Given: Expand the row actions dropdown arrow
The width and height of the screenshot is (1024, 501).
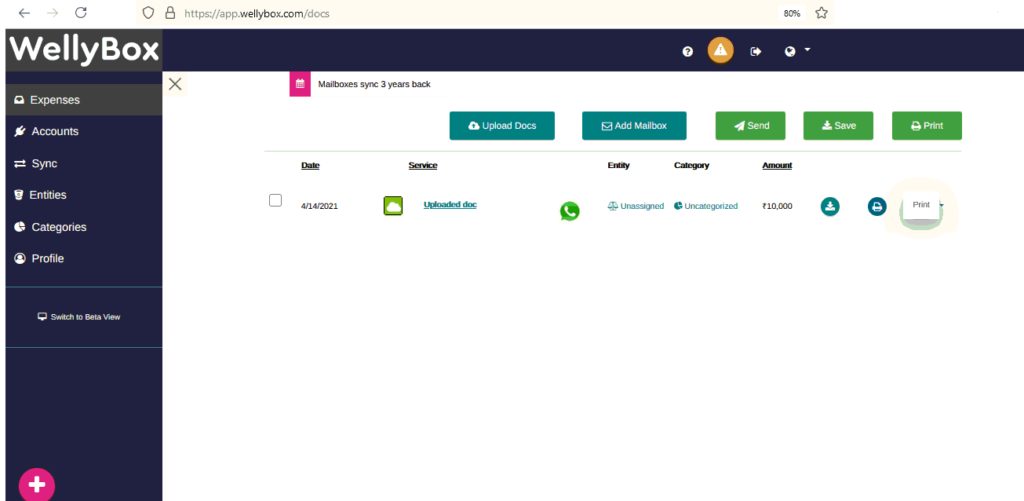Looking at the screenshot, I should tap(941, 206).
